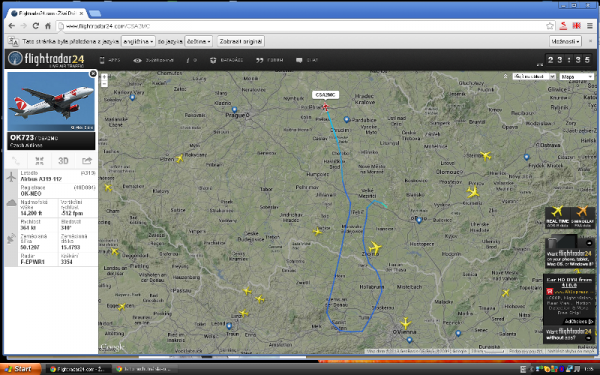The image size is (600, 375).
Task: Click the Real Time yellow plane legend
Action: (x=557, y=217)
